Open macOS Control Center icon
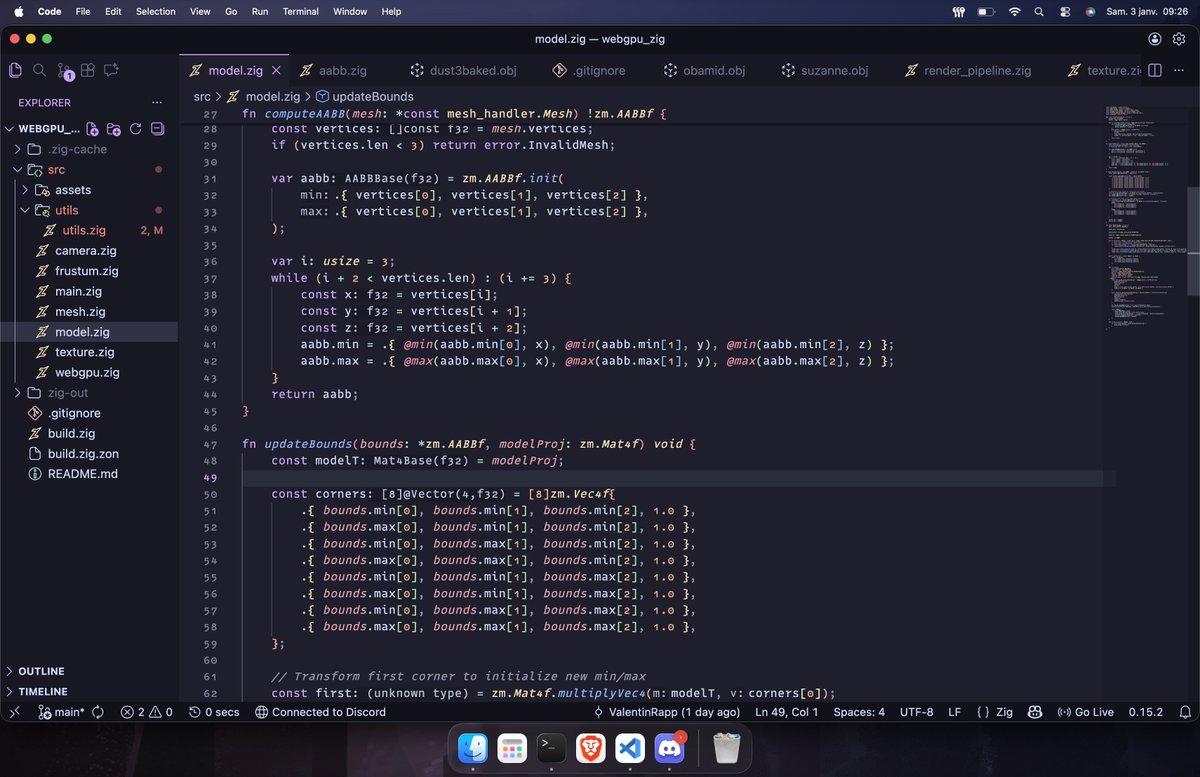1200x777 pixels. point(1065,11)
